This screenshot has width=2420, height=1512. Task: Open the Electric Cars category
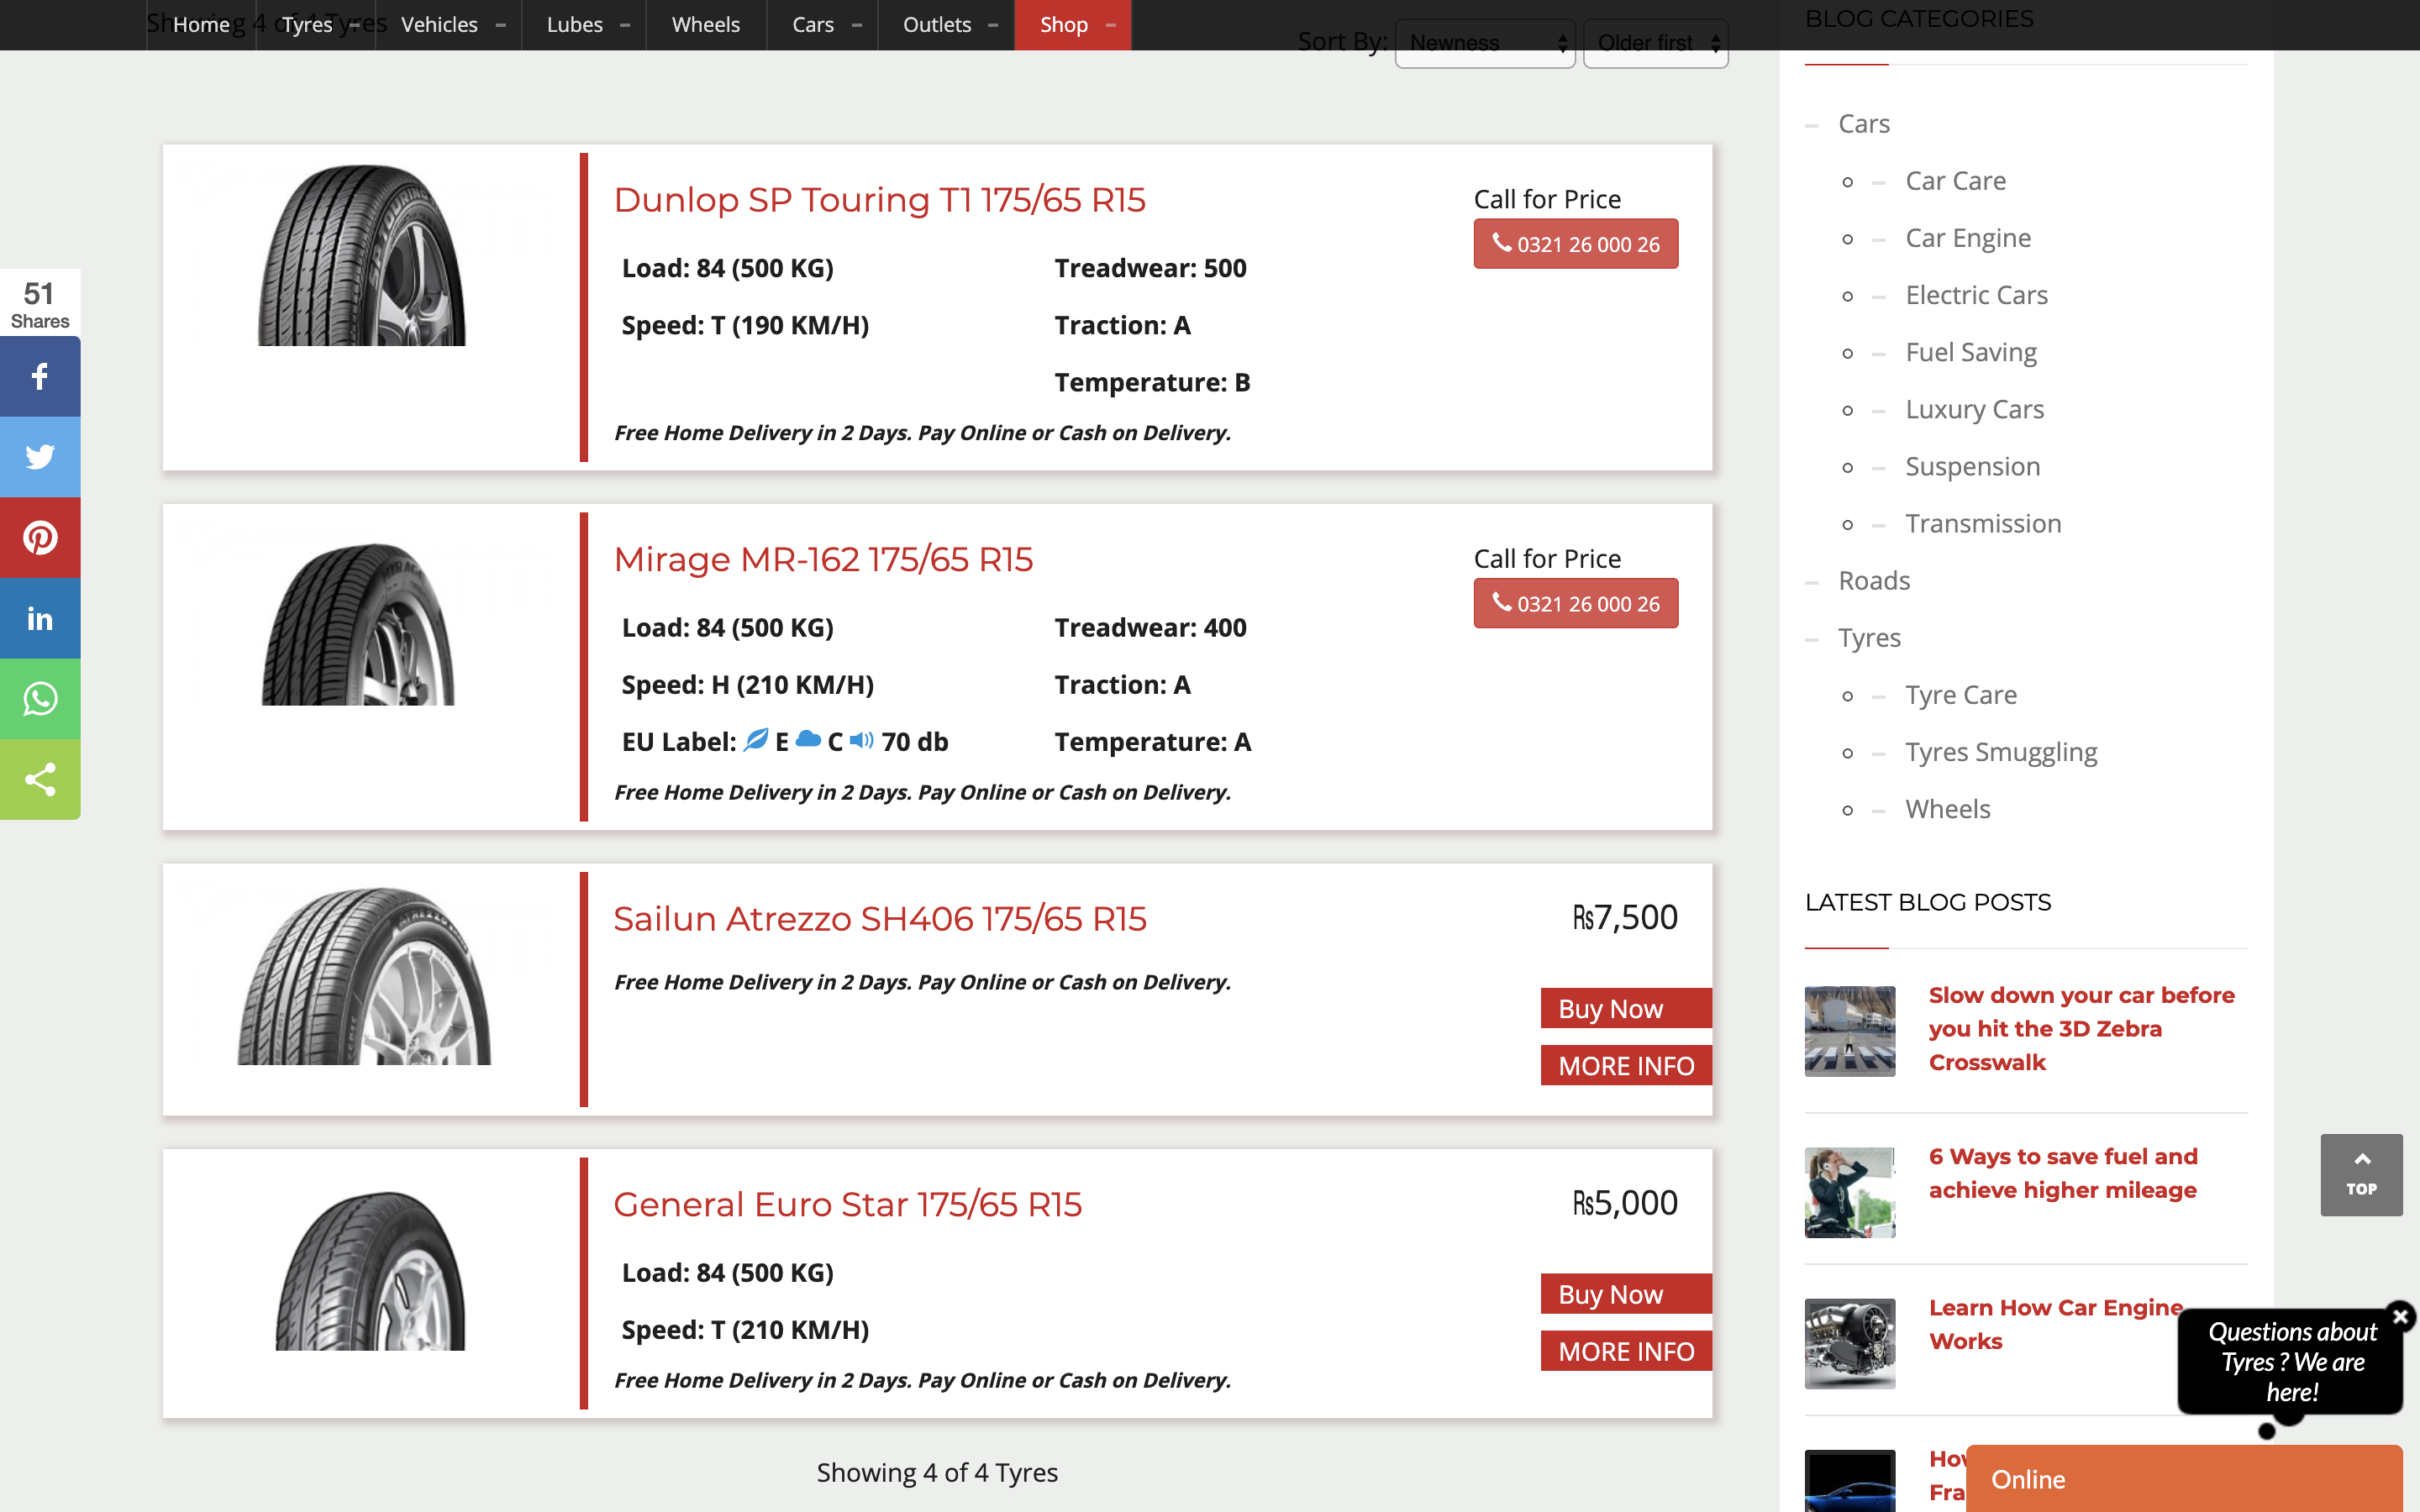click(x=1976, y=294)
